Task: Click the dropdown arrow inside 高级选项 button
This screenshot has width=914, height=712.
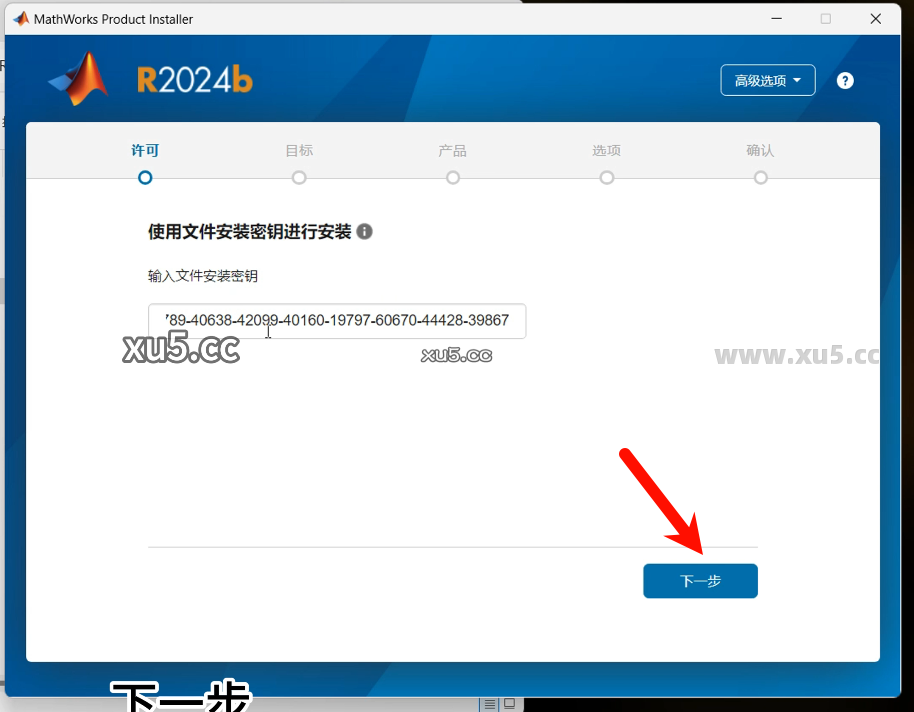Action: pyautogui.click(x=795, y=80)
